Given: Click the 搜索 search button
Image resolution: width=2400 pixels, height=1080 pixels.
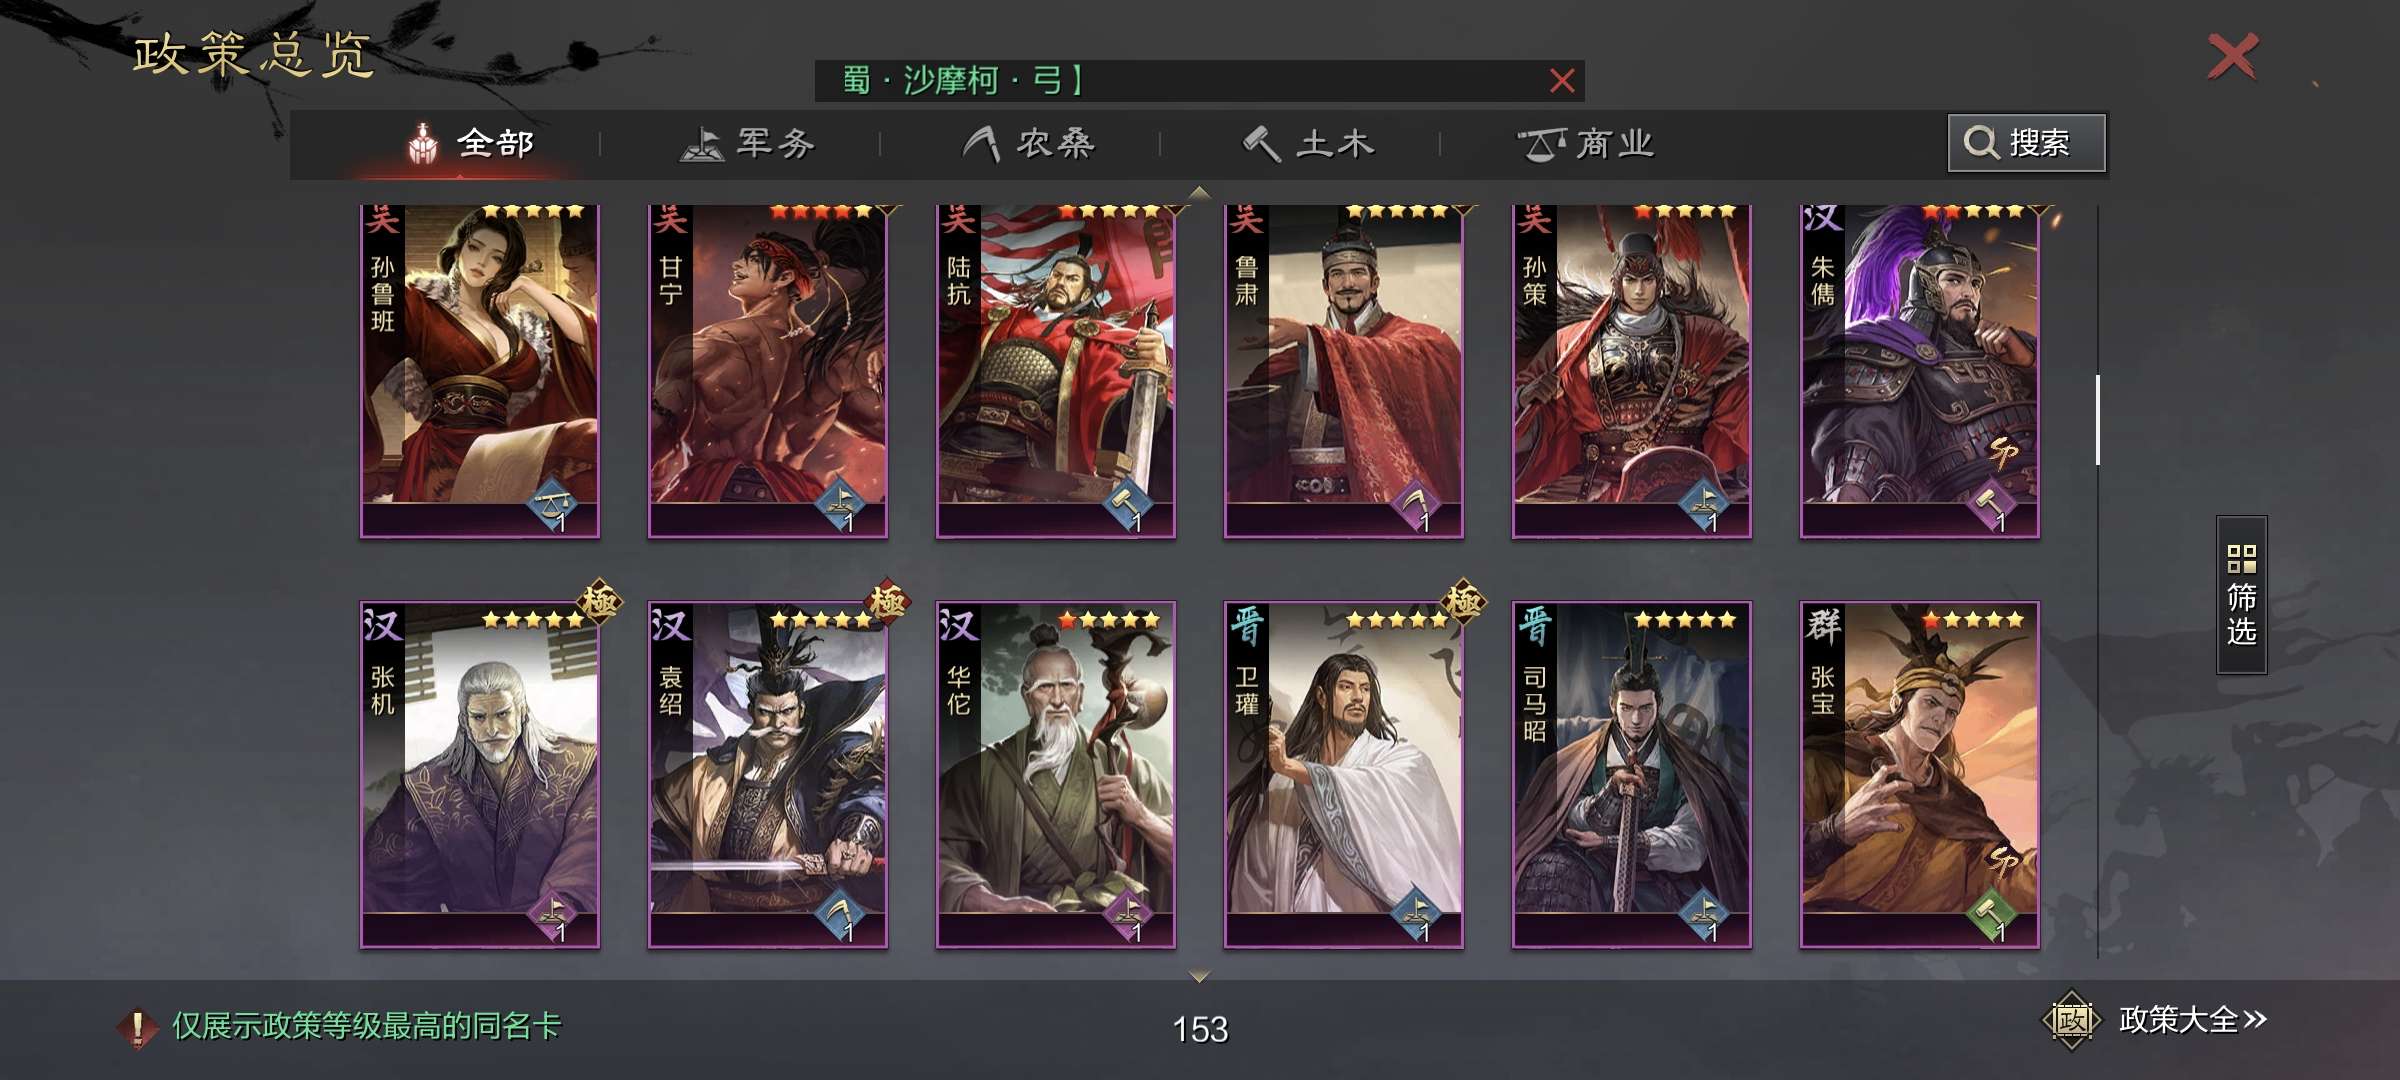Looking at the screenshot, I should pyautogui.click(x=2026, y=143).
